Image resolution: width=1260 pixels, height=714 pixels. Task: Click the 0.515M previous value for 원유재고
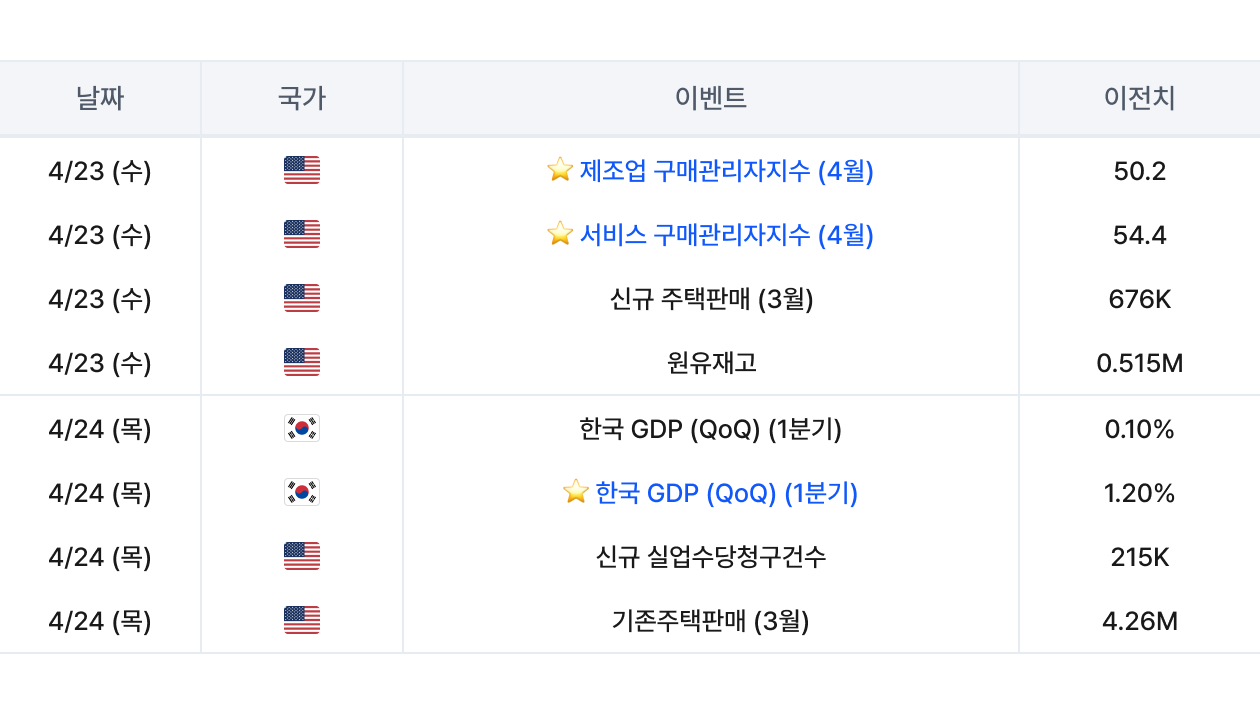(1140, 363)
